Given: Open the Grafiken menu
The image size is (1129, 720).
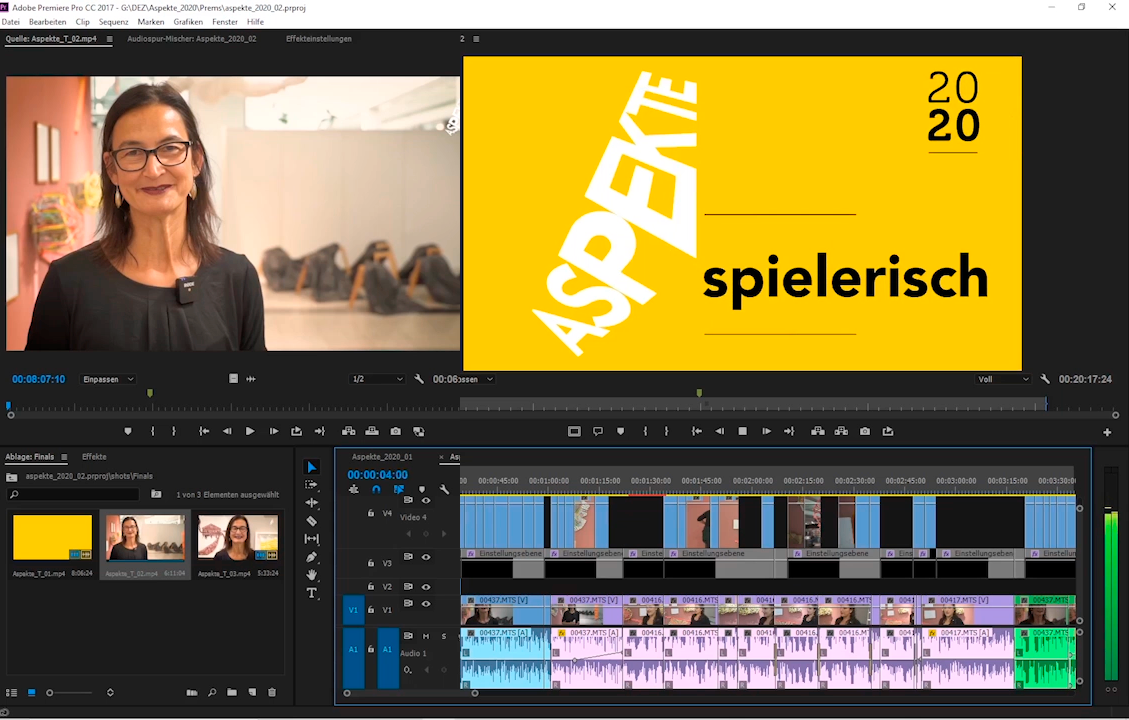Looking at the screenshot, I should click(188, 22).
